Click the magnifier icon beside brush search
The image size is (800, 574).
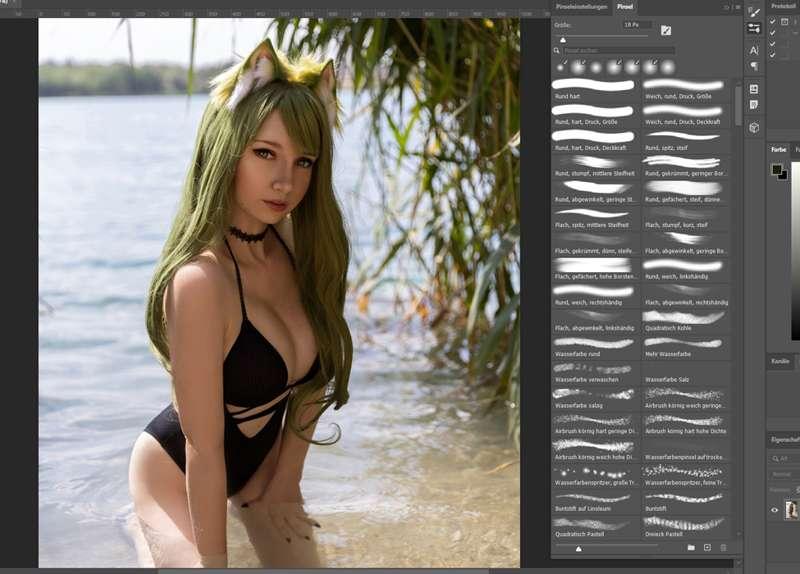[x=557, y=51]
